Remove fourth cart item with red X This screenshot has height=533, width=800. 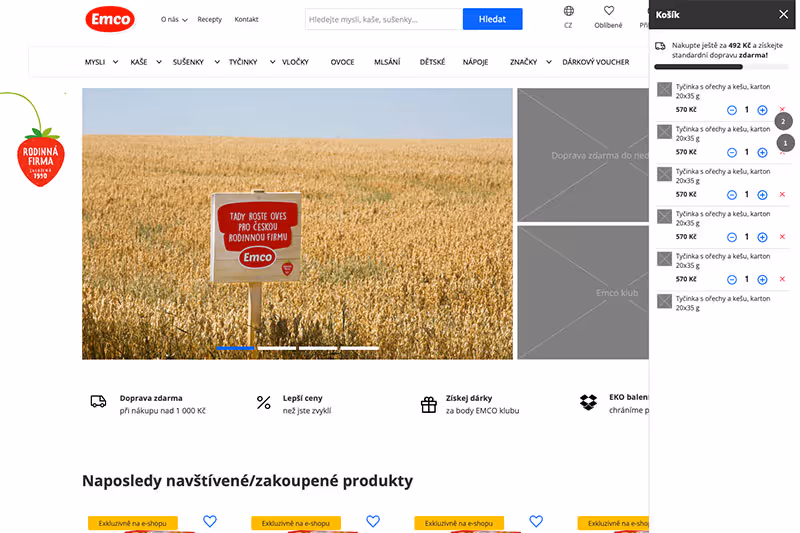tap(782, 237)
